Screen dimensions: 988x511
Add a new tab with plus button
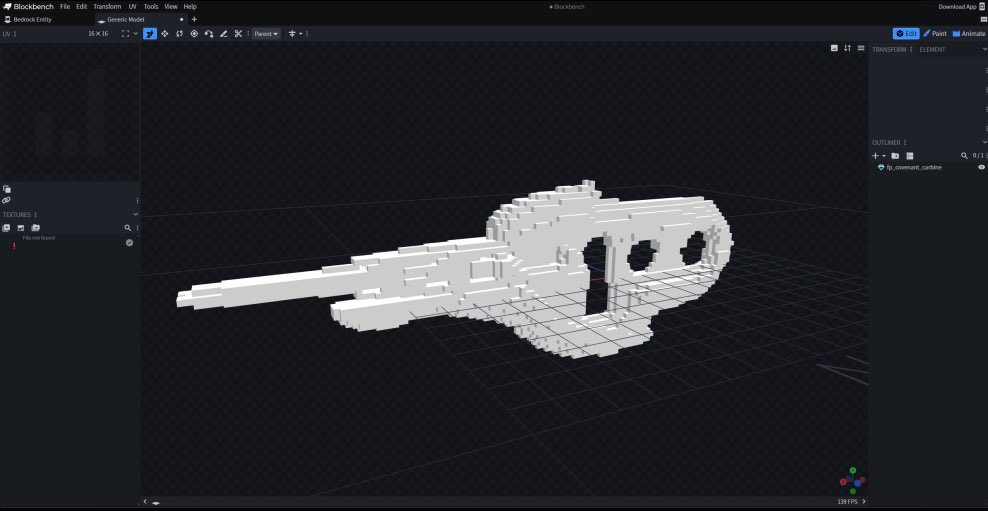(x=194, y=20)
